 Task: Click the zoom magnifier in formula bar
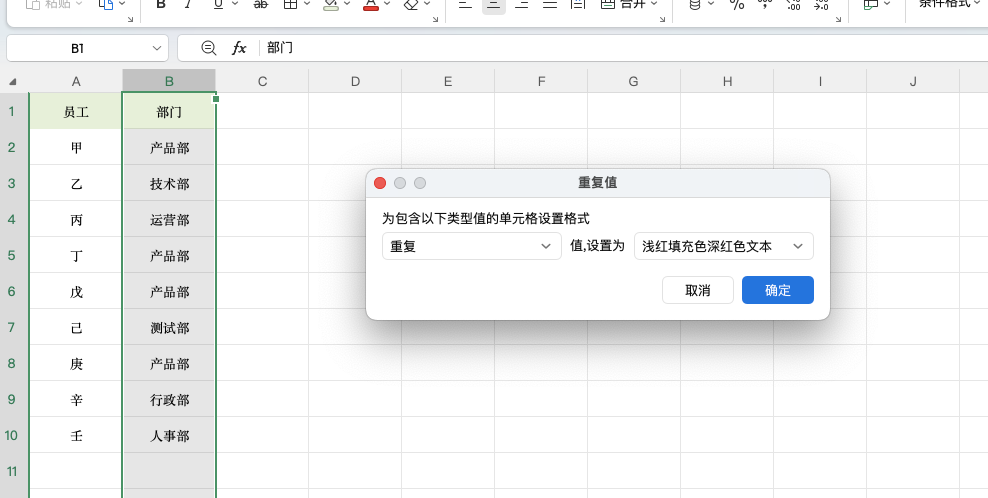coord(209,48)
